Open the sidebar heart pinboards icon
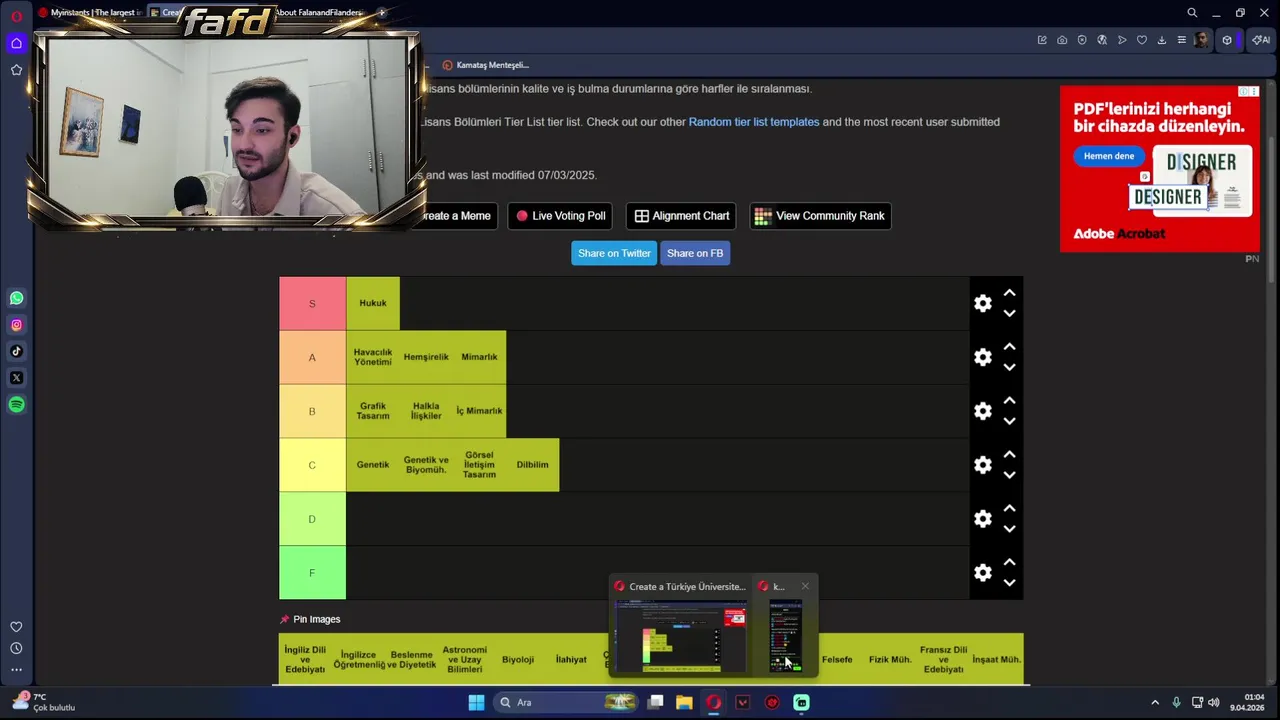 coord(16,627)
